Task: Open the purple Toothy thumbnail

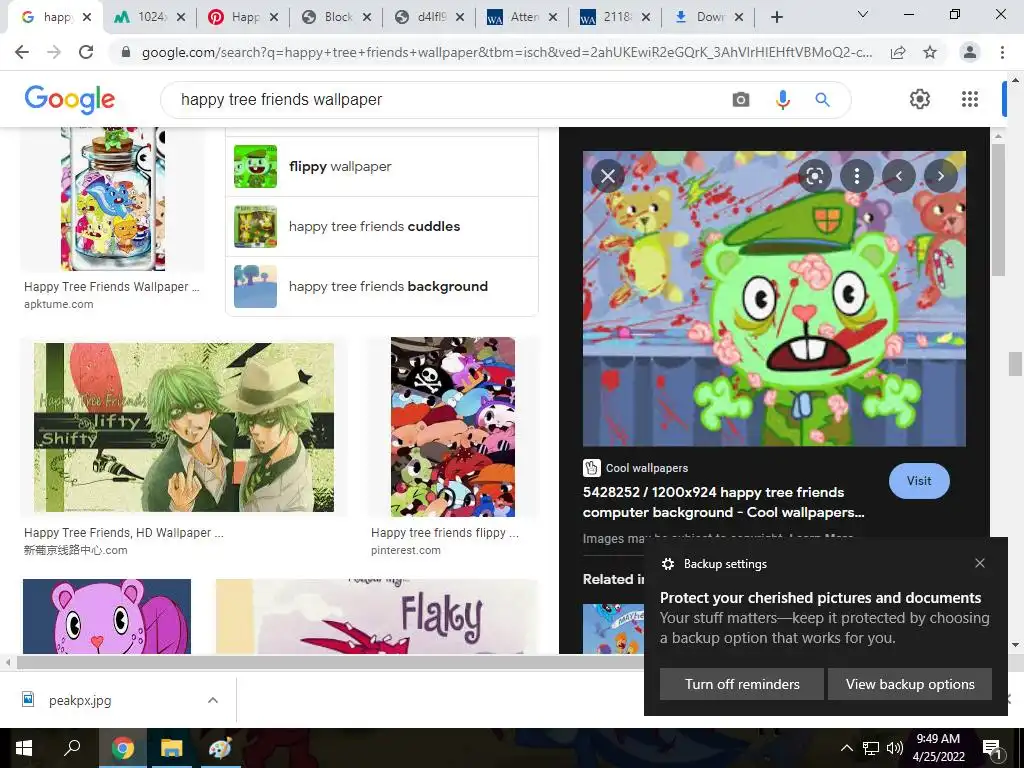Action: click(107, 616)
